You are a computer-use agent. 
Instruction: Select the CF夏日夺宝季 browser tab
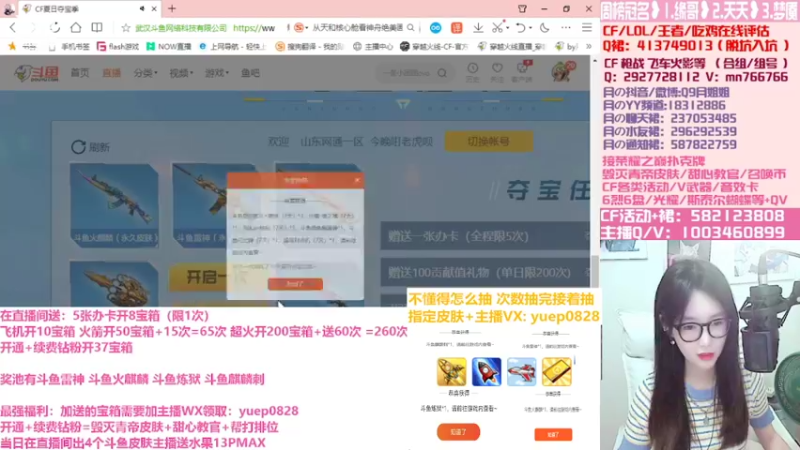[89, 9]
